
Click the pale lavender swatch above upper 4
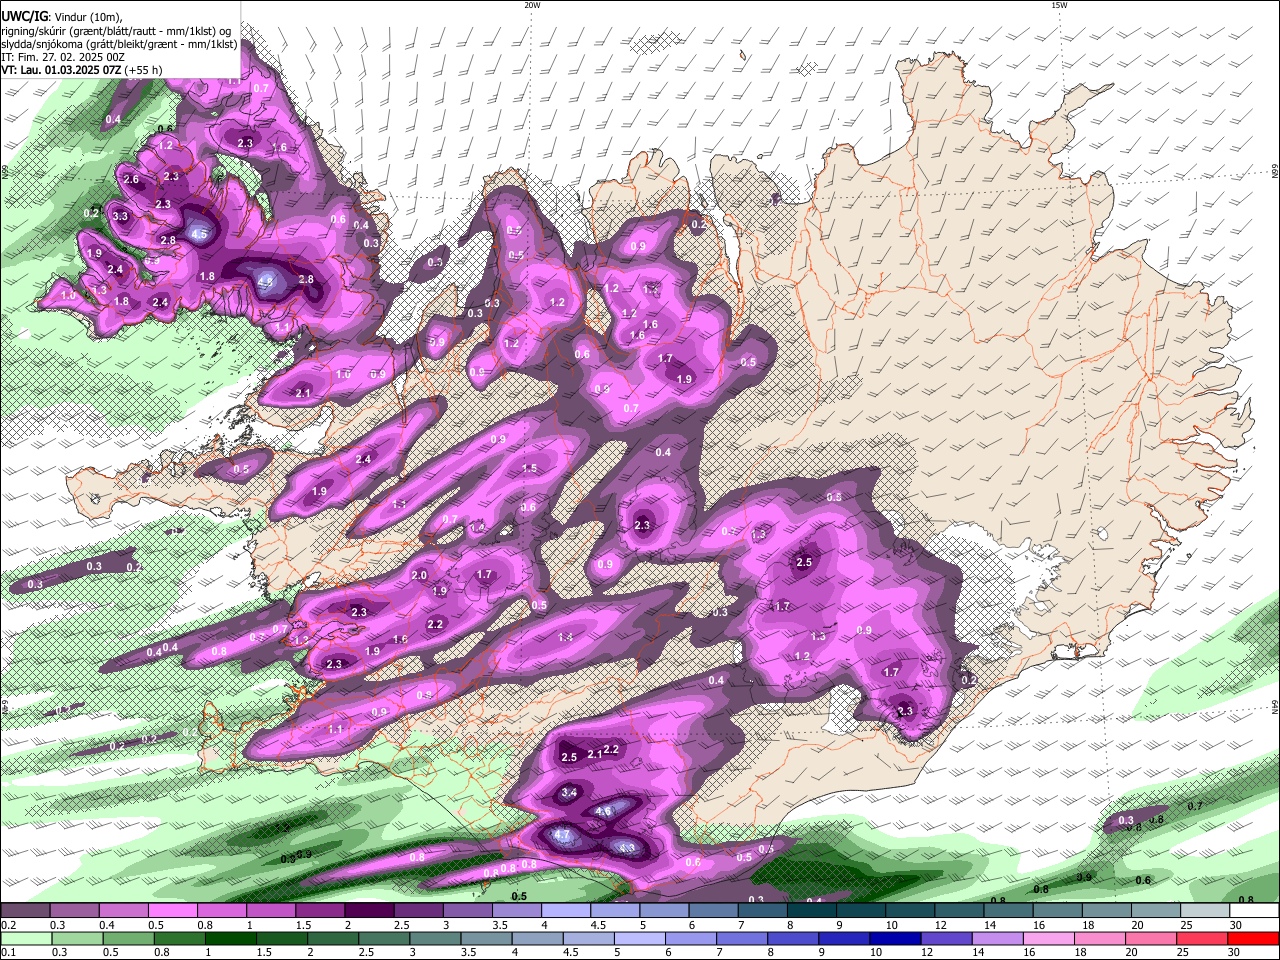(x=566, y=910)
